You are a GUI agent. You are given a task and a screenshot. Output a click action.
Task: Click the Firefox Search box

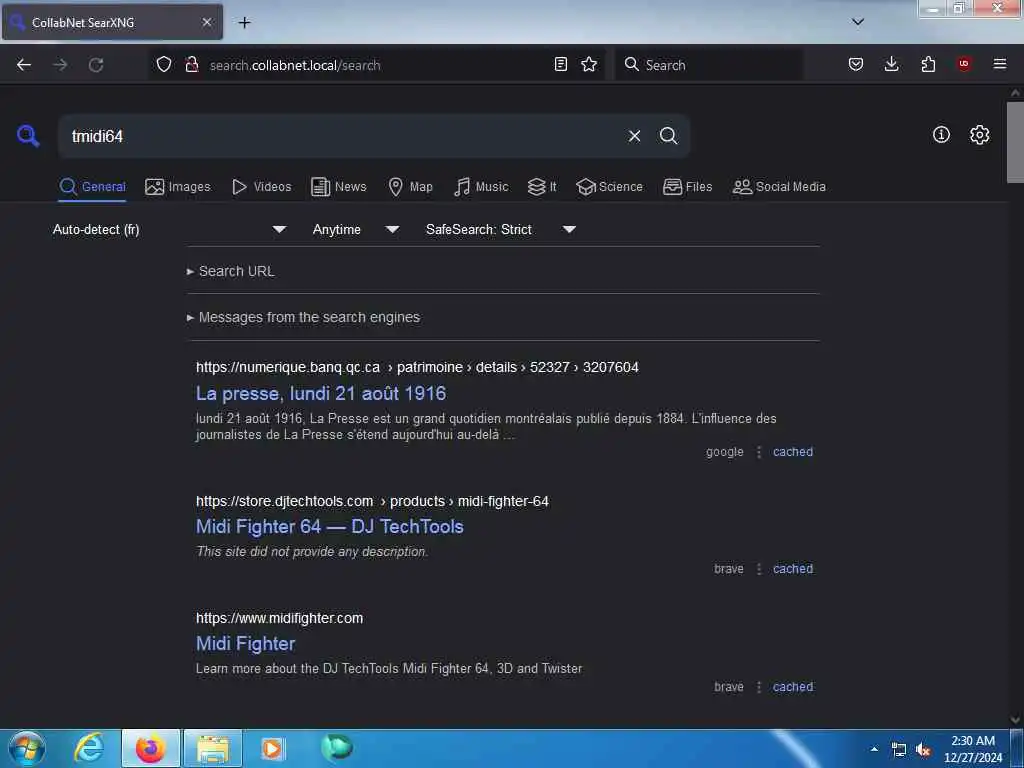709,64
